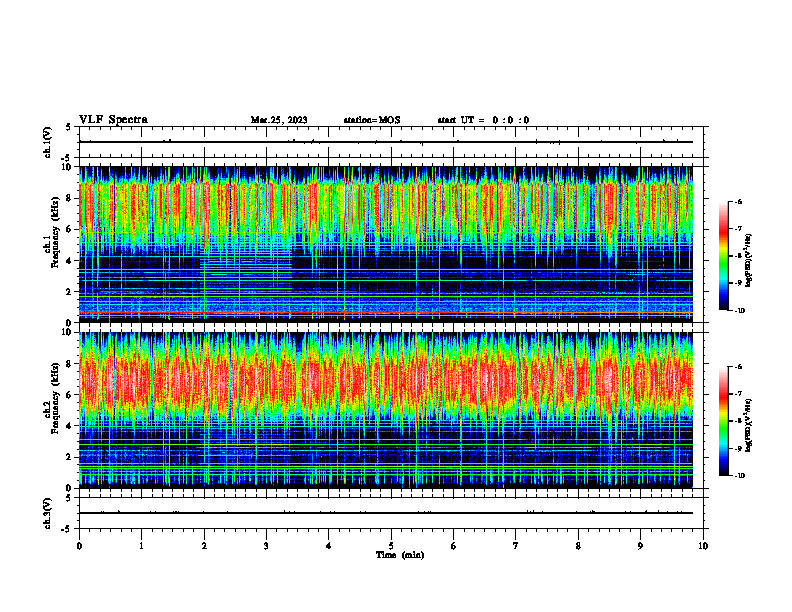Viewport: 792px width, 612px height.
Task: Click time axis tick label "8"
Action: [578, 546]
